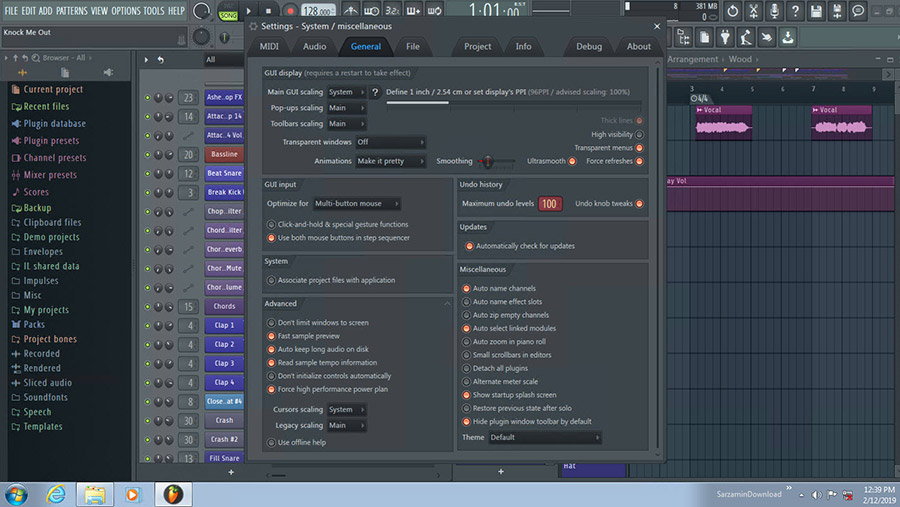This screenshot has width=900, height=507.
Task: Open the PATTERNS menu
Action: (x=72, y=10)
